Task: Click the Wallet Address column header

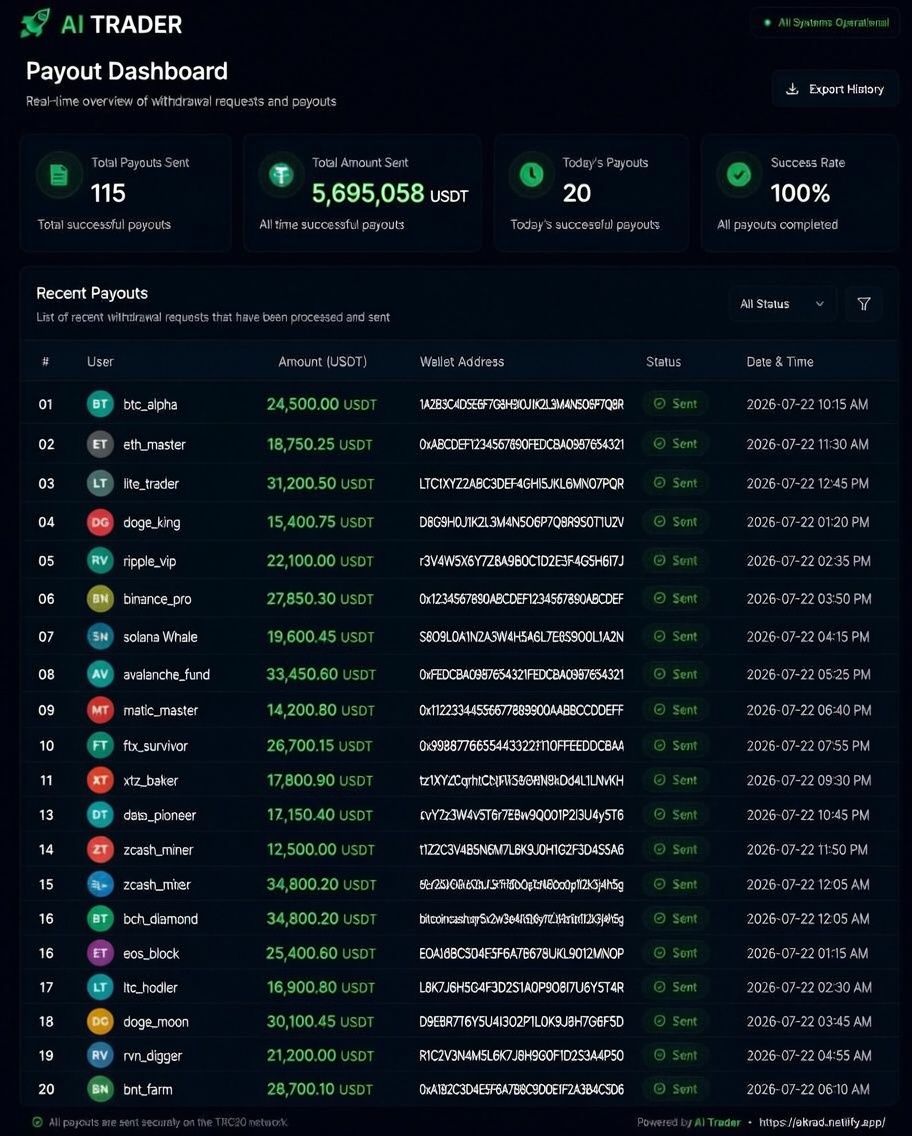Action: [x=462, y=362]
